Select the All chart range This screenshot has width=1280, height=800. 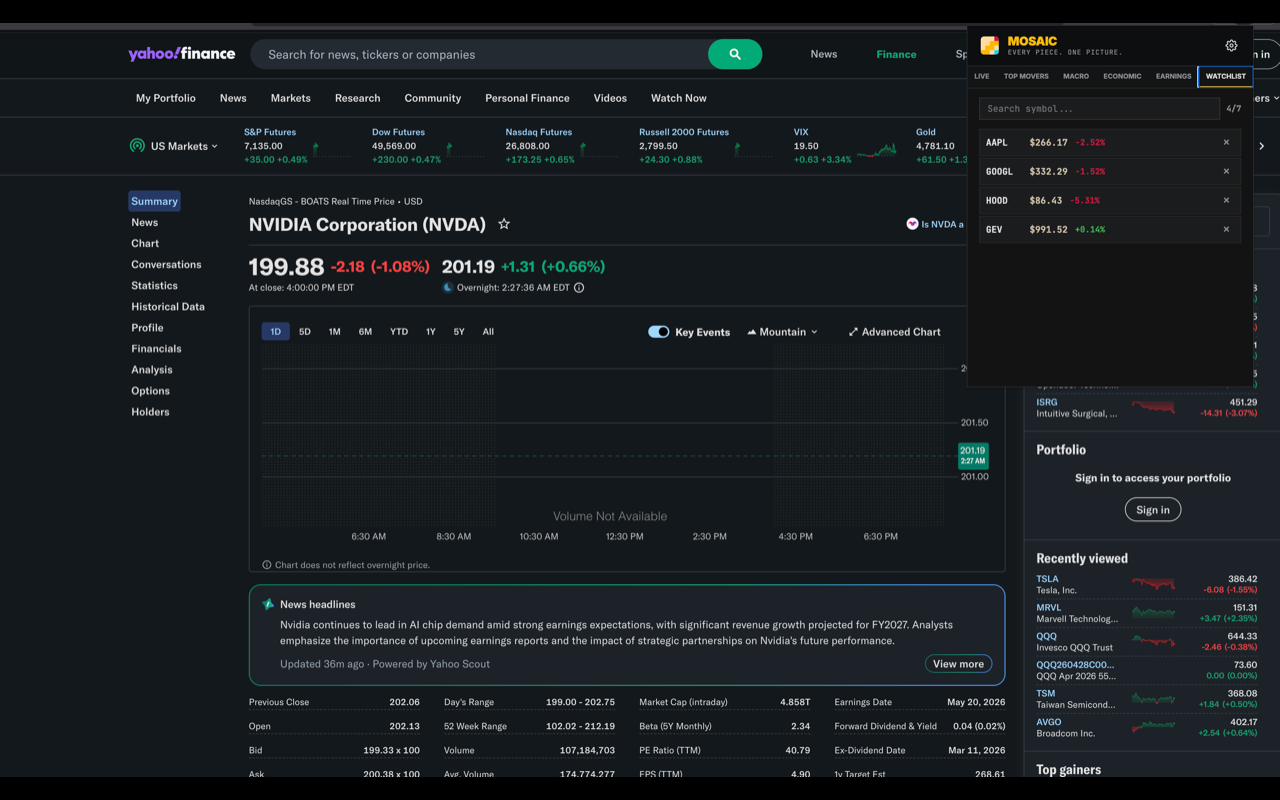488,331
